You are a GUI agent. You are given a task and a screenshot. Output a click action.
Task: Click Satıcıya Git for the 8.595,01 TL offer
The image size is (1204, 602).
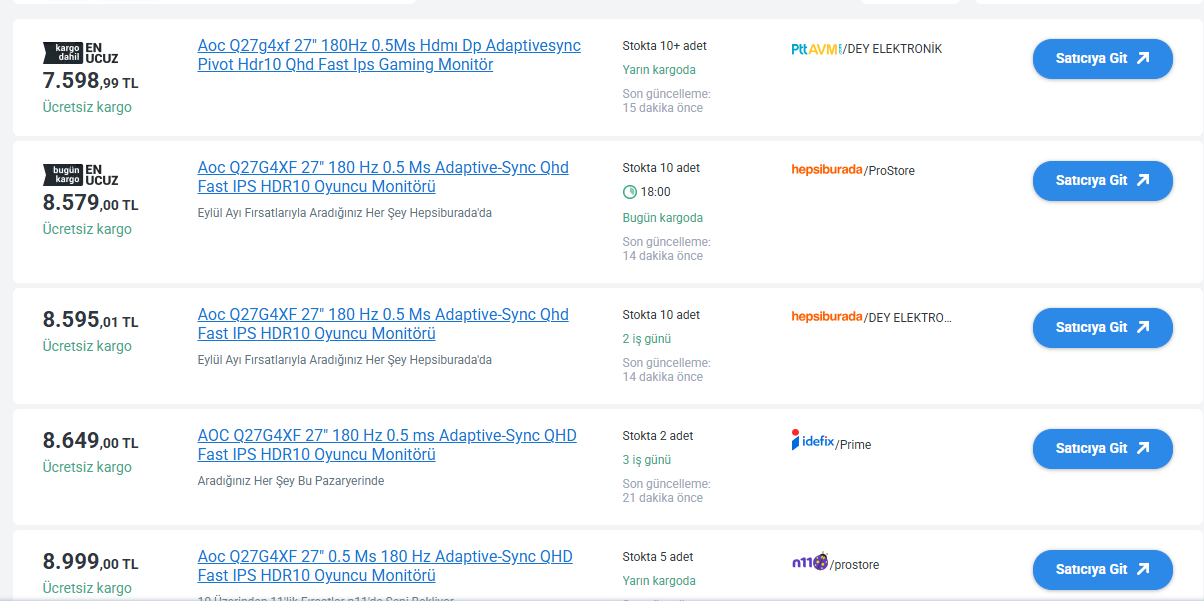(1102, 328)
